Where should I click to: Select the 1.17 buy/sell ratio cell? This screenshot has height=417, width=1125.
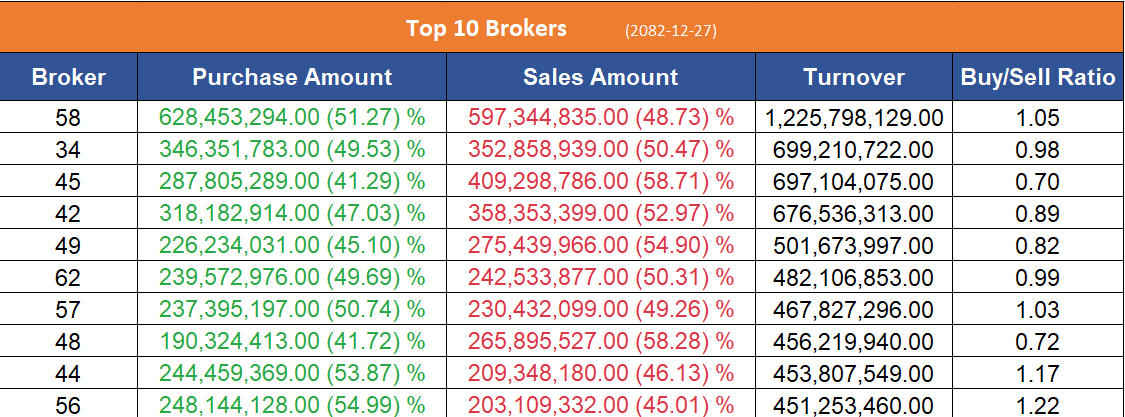coord(1037,374)
